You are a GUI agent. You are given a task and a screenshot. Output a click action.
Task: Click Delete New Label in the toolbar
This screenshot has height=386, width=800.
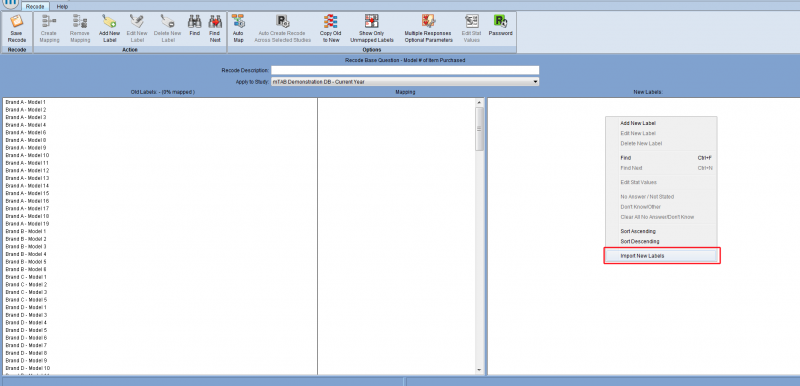[x=167, y=29]
